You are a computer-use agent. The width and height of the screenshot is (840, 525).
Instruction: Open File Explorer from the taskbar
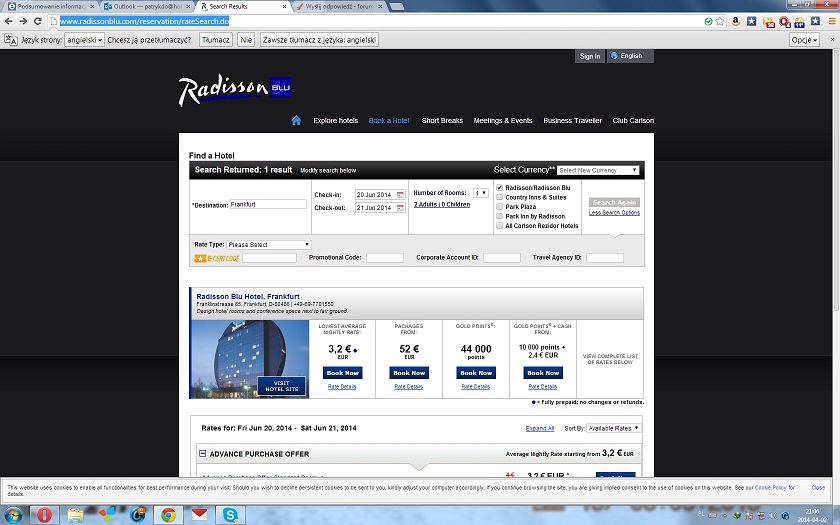(x=76, y=515)
